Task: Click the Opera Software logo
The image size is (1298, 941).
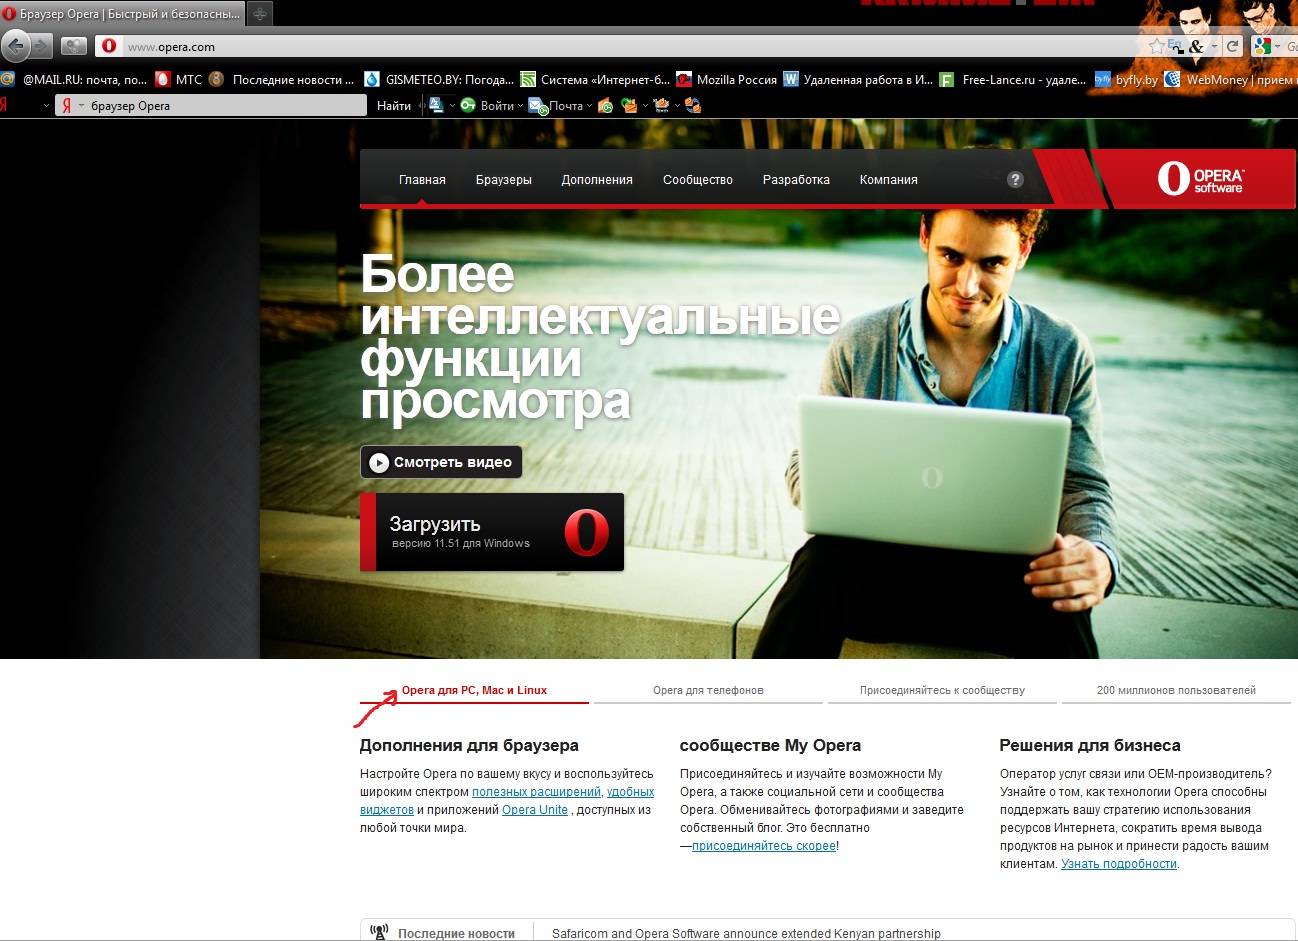Action: click(1201, 179)
